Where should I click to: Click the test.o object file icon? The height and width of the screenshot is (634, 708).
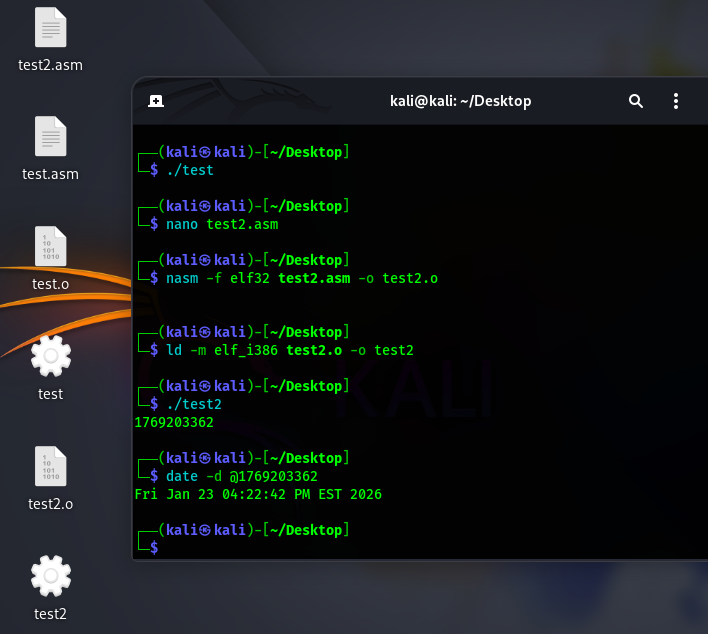(x=51, y=248)
